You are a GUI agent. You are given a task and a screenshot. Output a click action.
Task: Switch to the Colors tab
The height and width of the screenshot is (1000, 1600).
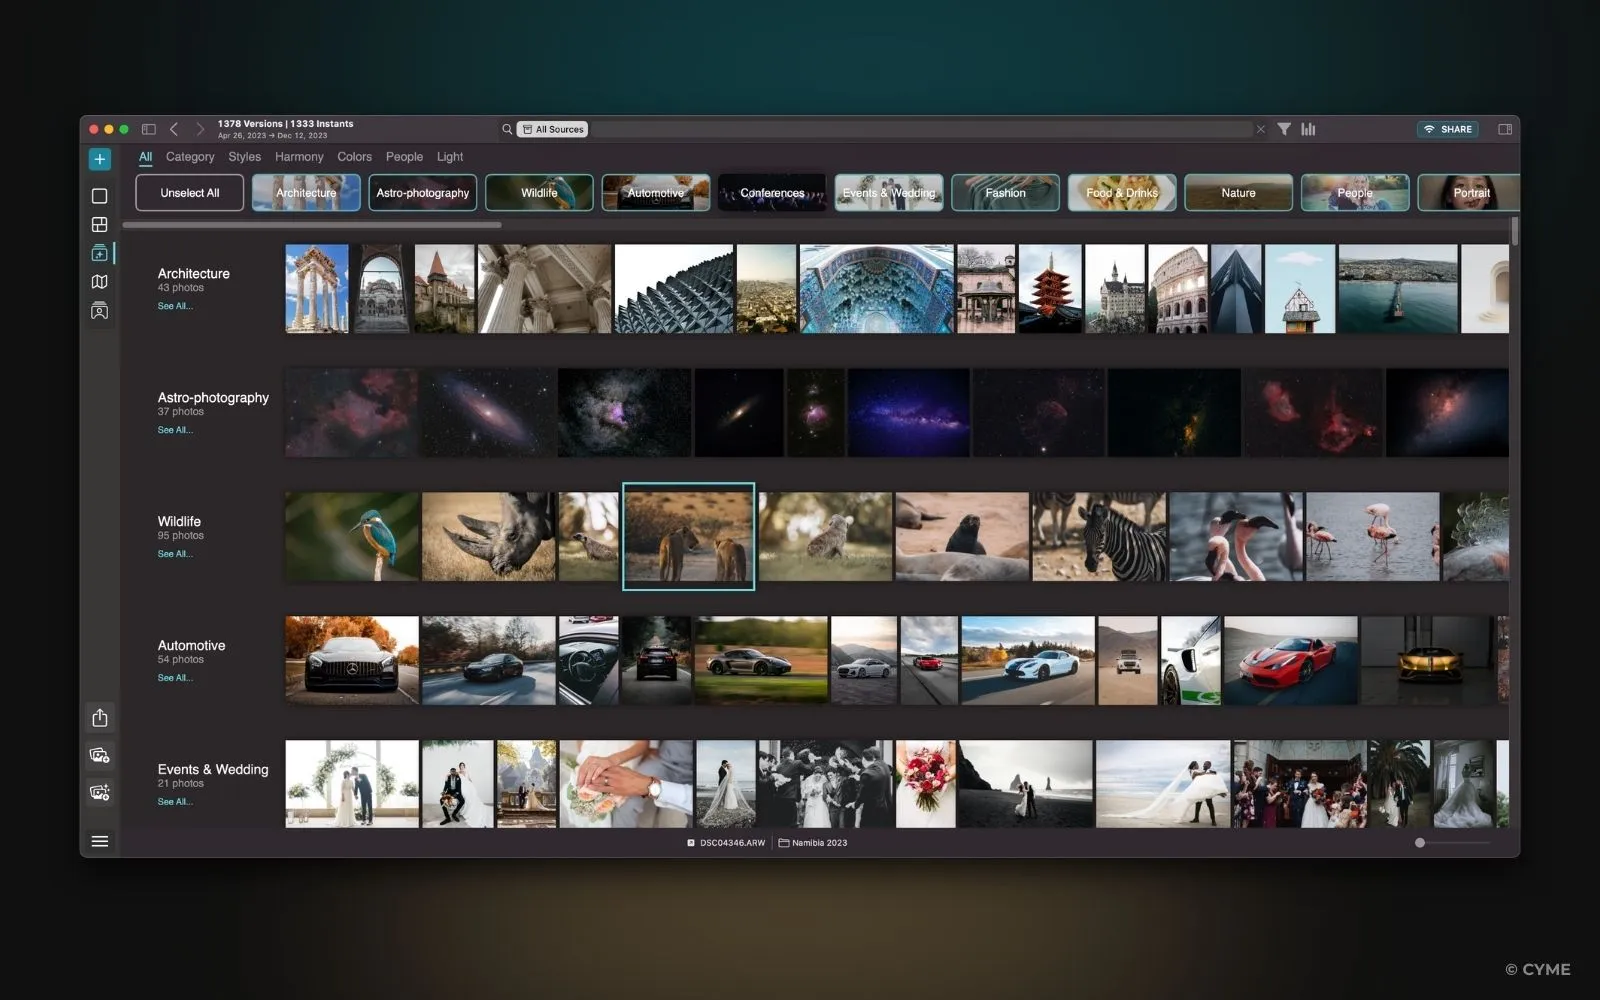click(x=354, y=157)
